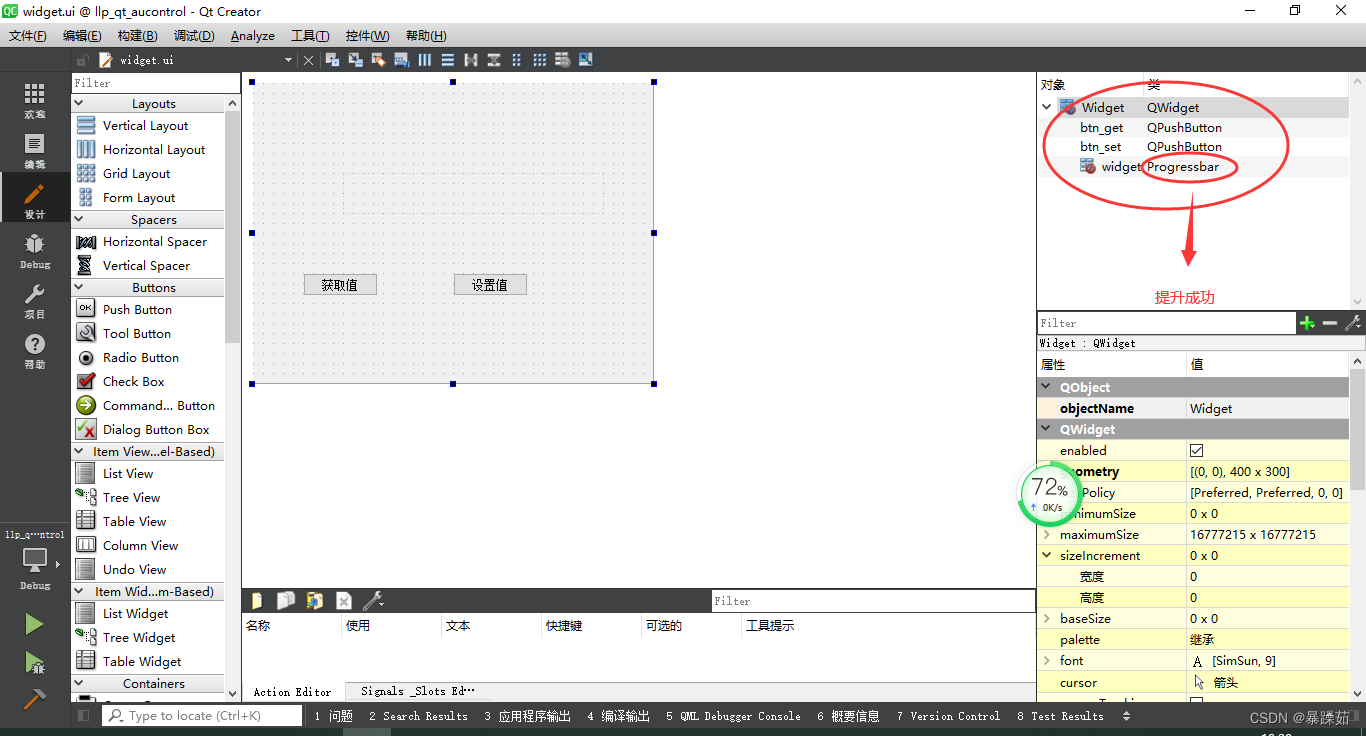Click the Edit Tab Order toolbar icon
Viewport: 1366px width, 736px height.
pos(401,60)
